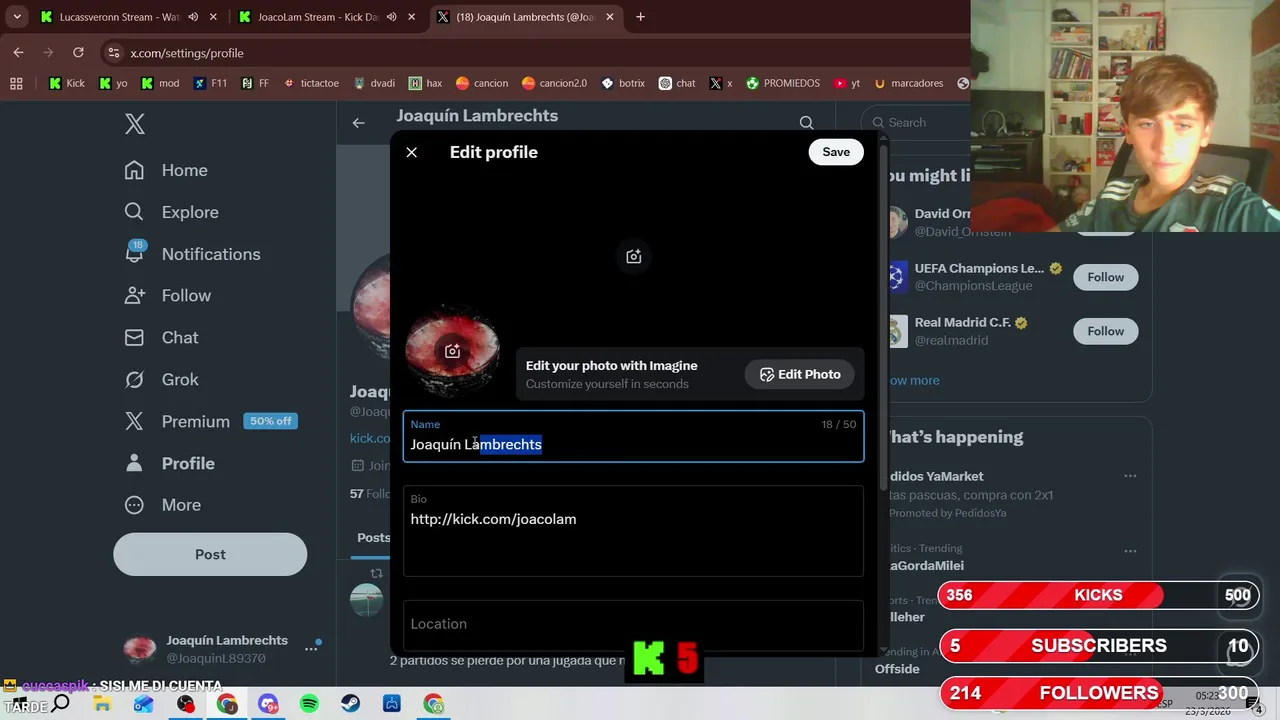The image size is (1280, 720).
Task: Open Explore in X sidebar
Action: (171, 212)
